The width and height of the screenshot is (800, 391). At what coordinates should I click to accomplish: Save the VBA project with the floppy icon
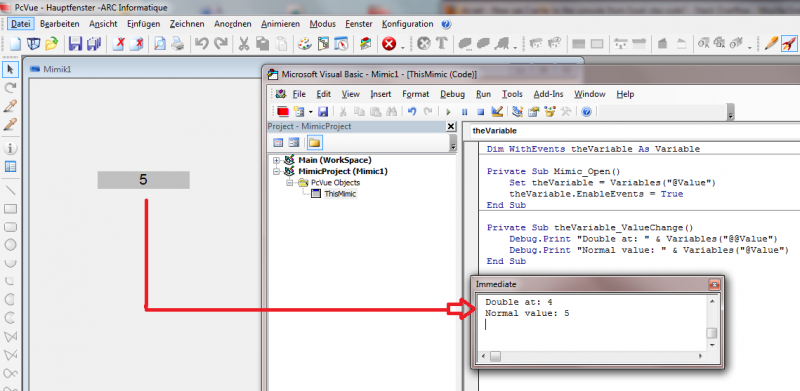click(x=323, y=111)
